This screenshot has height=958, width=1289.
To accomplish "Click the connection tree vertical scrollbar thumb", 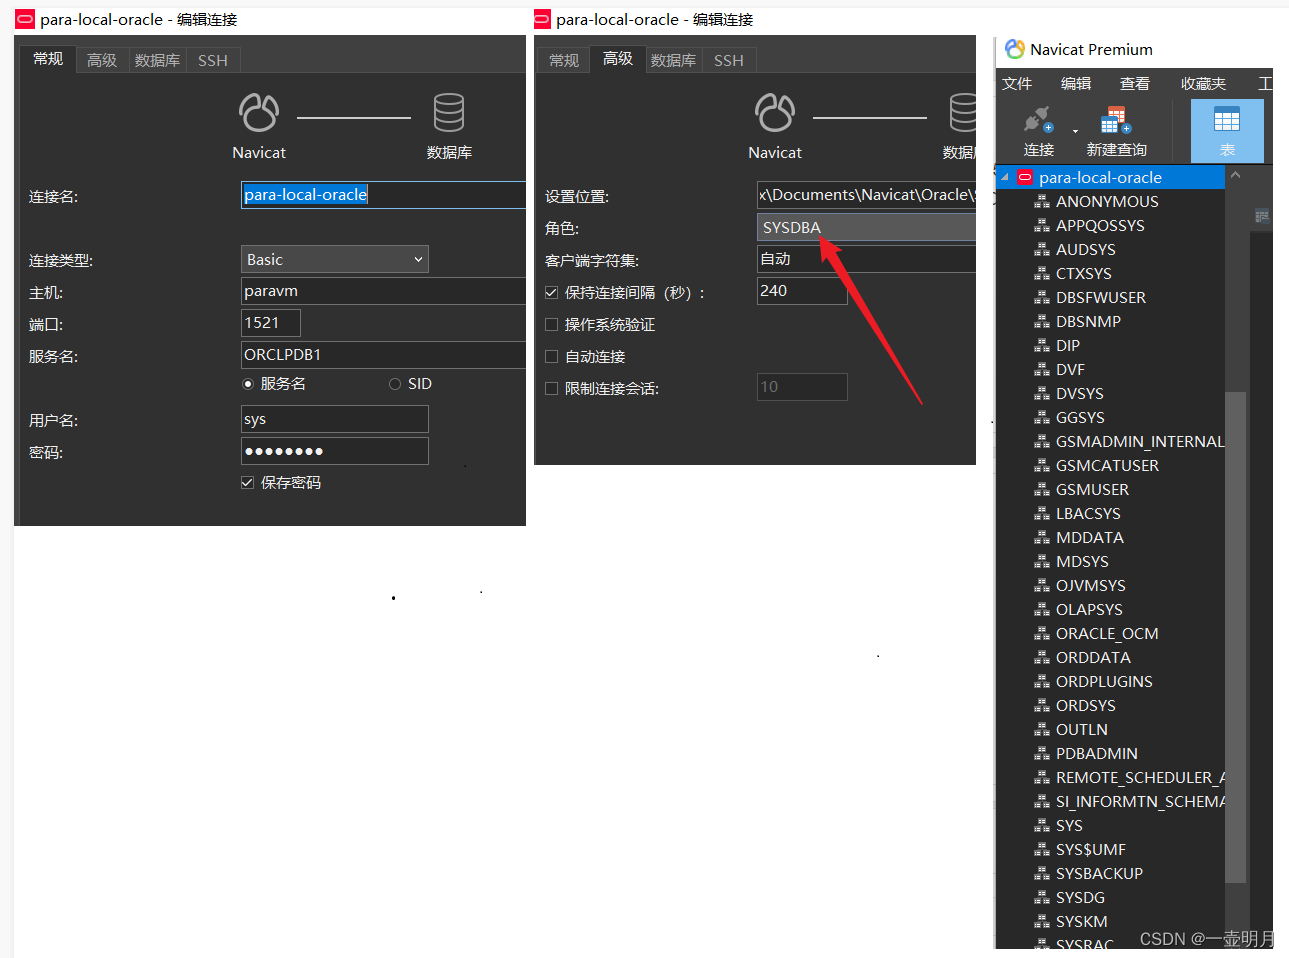I will (x=1236, y=637).
